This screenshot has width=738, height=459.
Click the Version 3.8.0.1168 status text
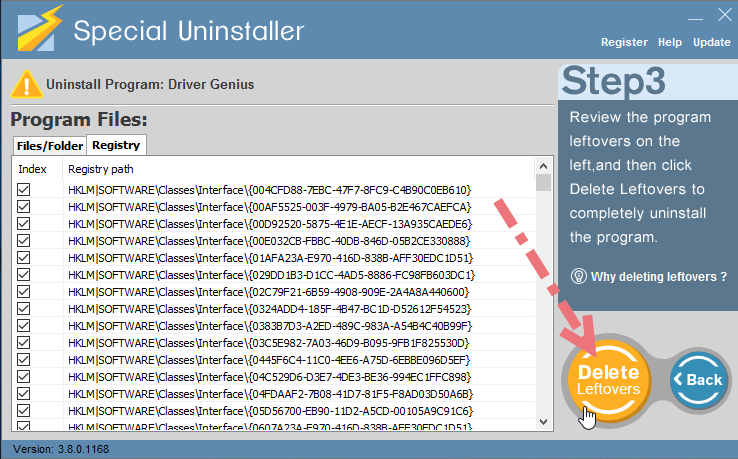pos(61,449)
